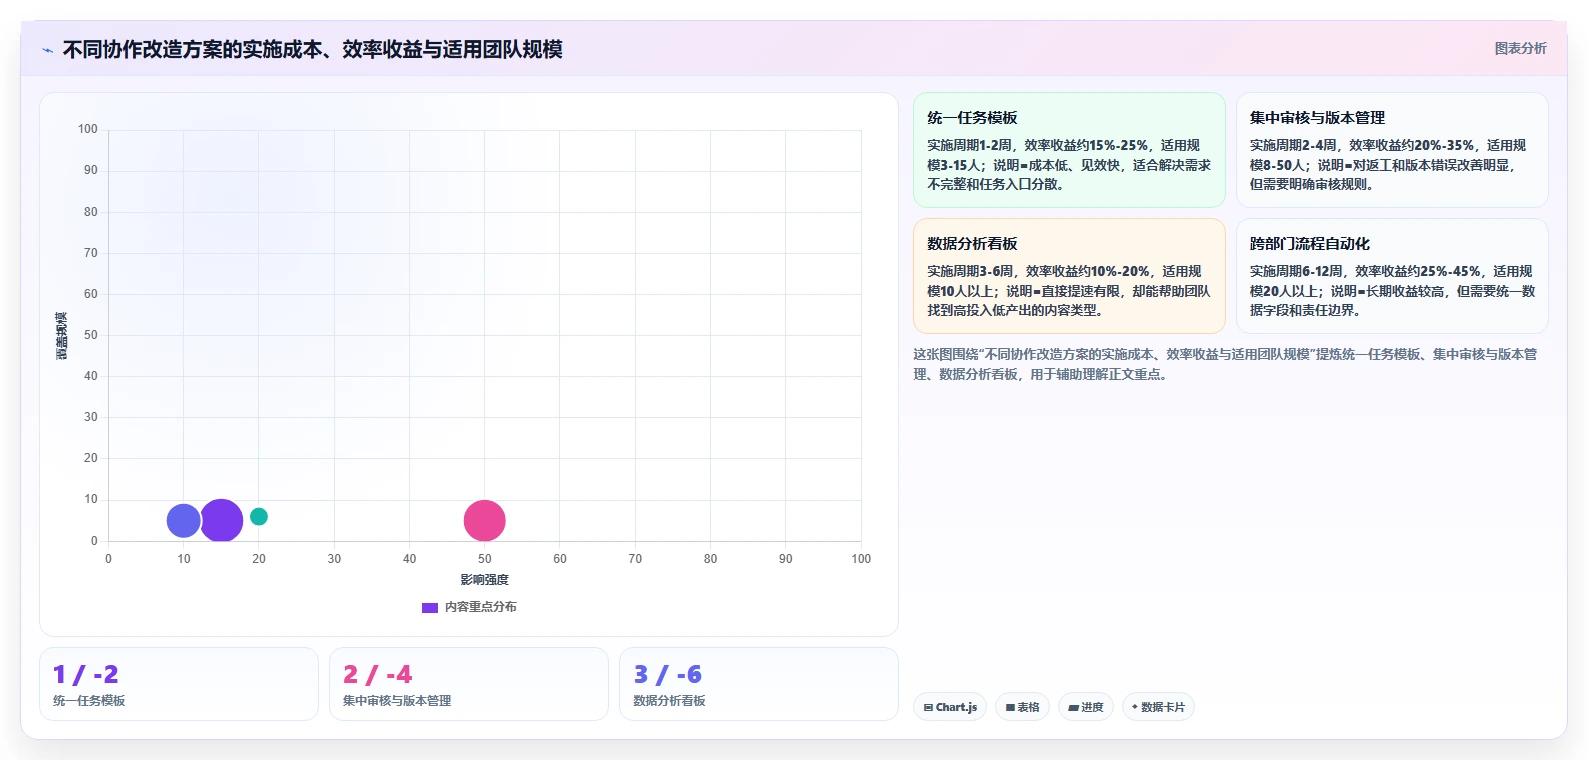Click the y-axis tick label 60
Screen dimensions: 1588x760
tap(91, 294)
